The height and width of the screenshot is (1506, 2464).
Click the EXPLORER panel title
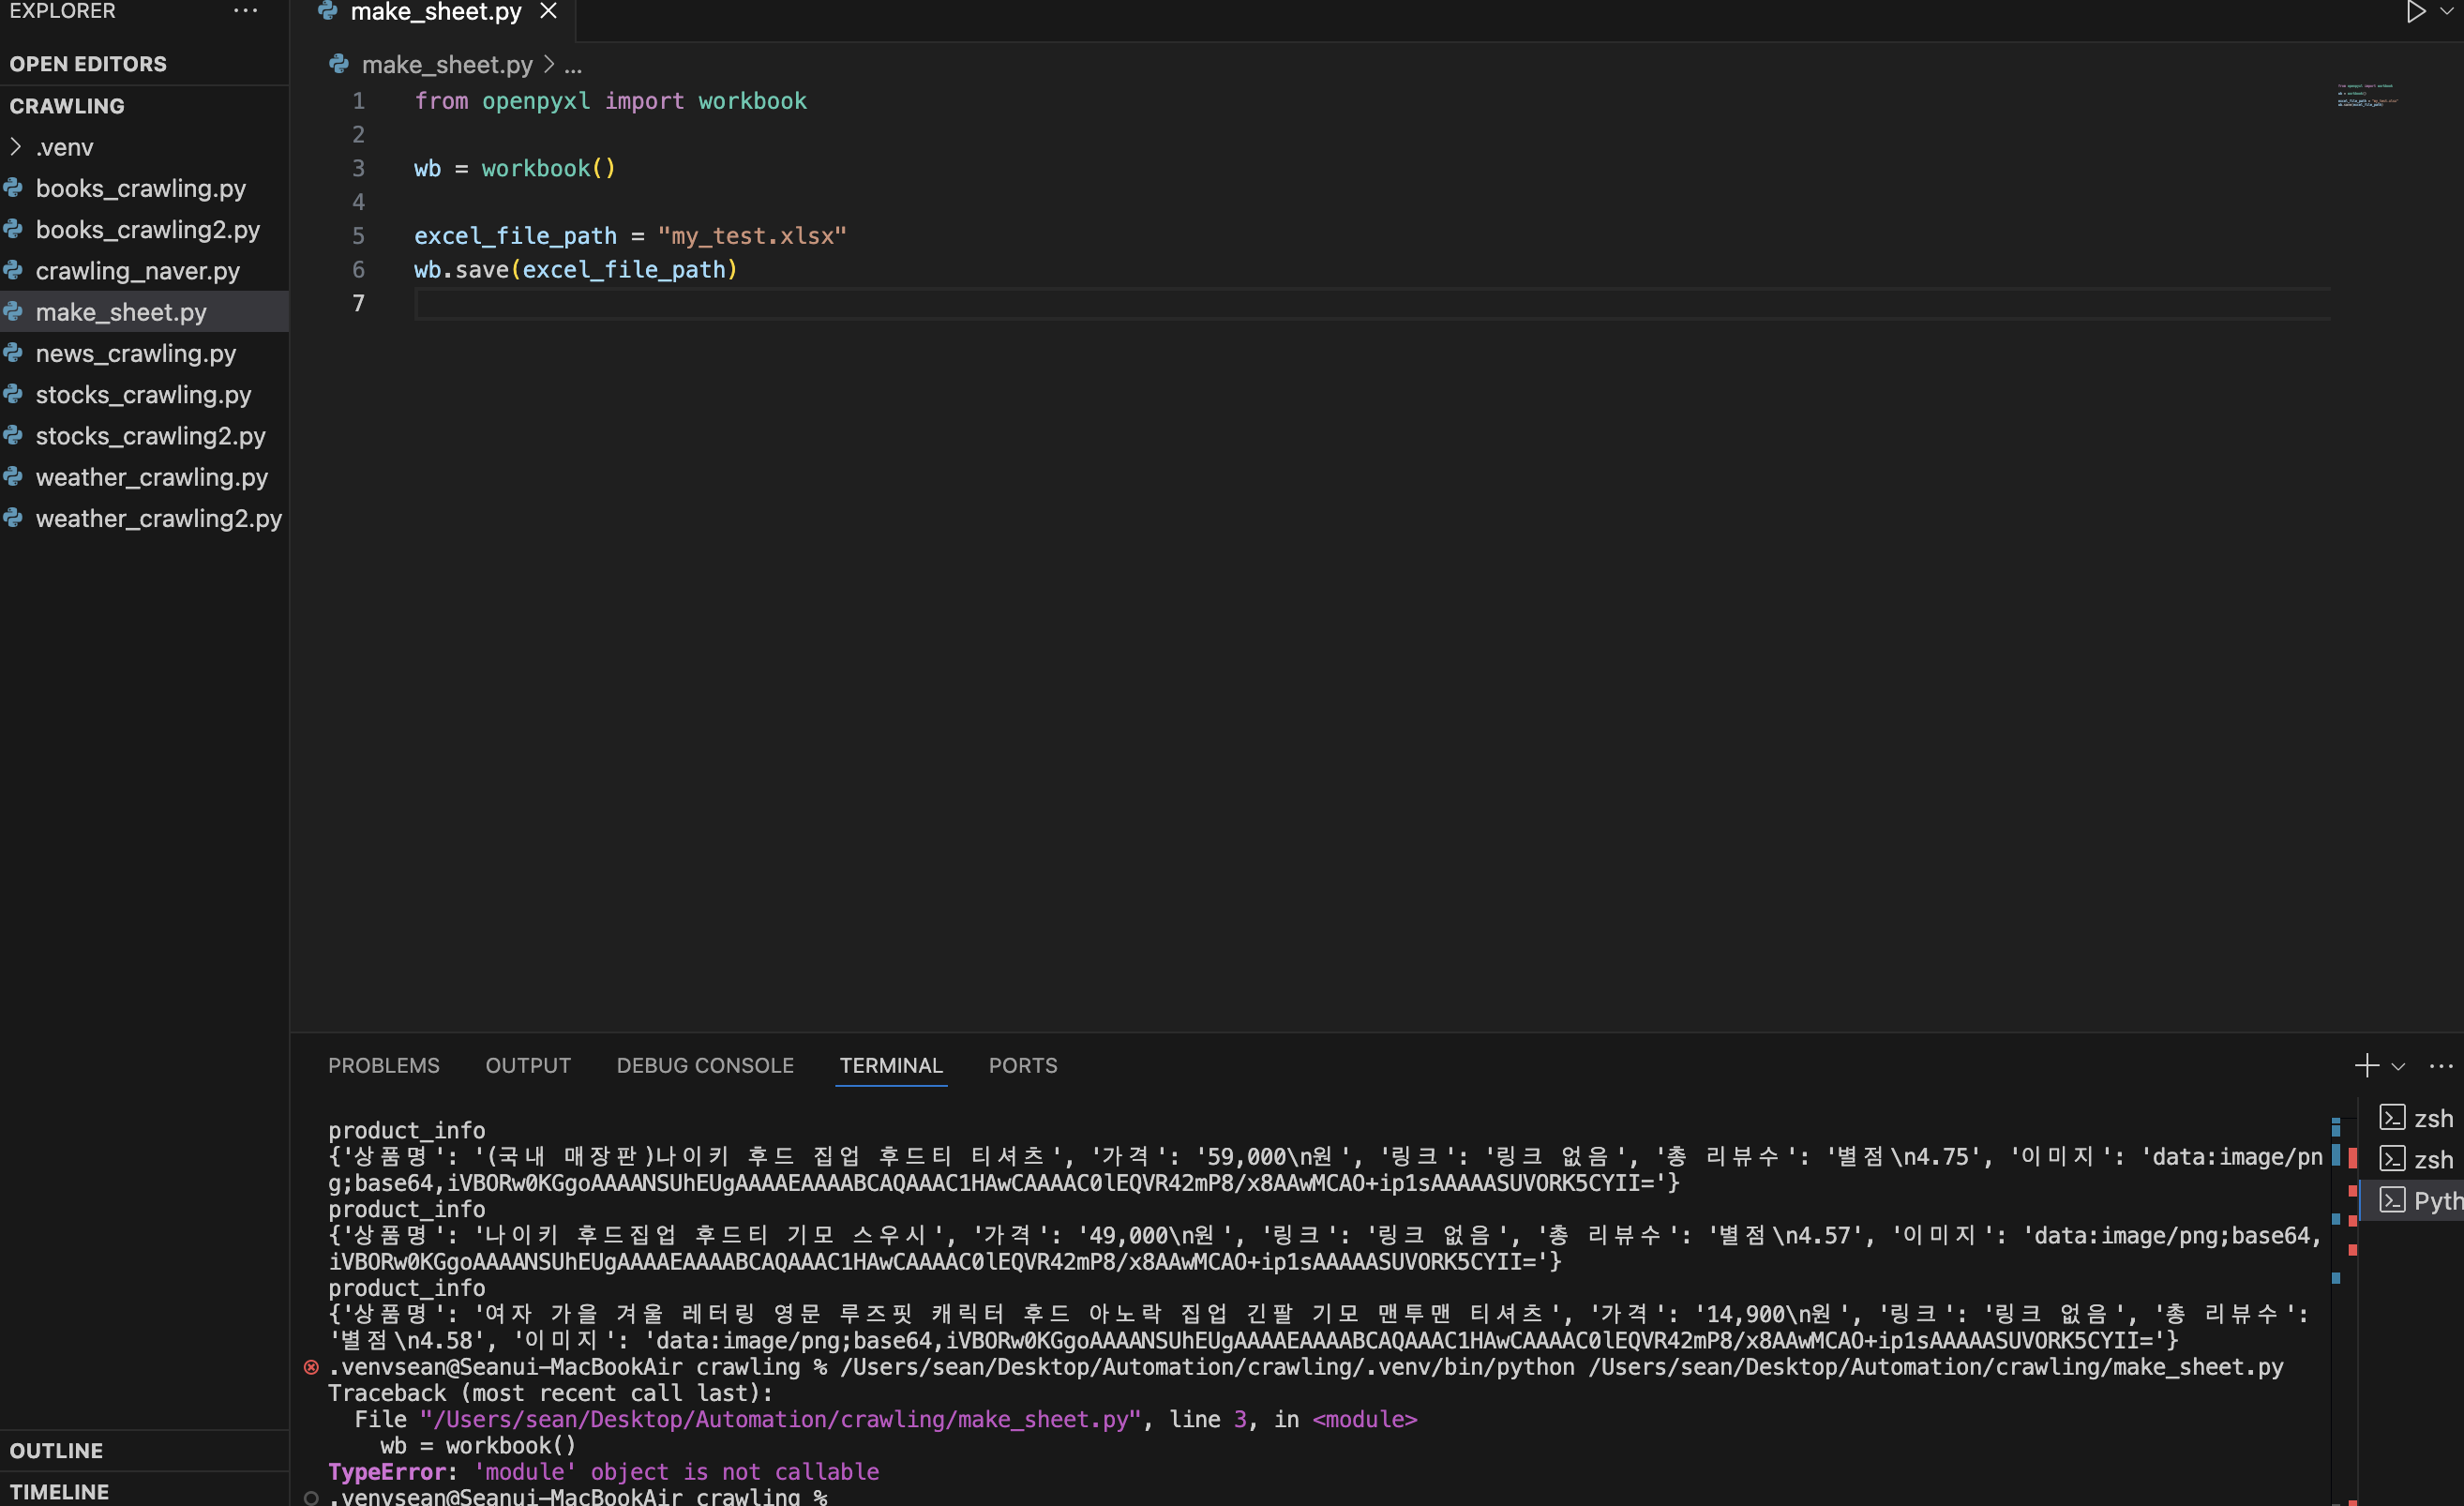pos(62,11)
